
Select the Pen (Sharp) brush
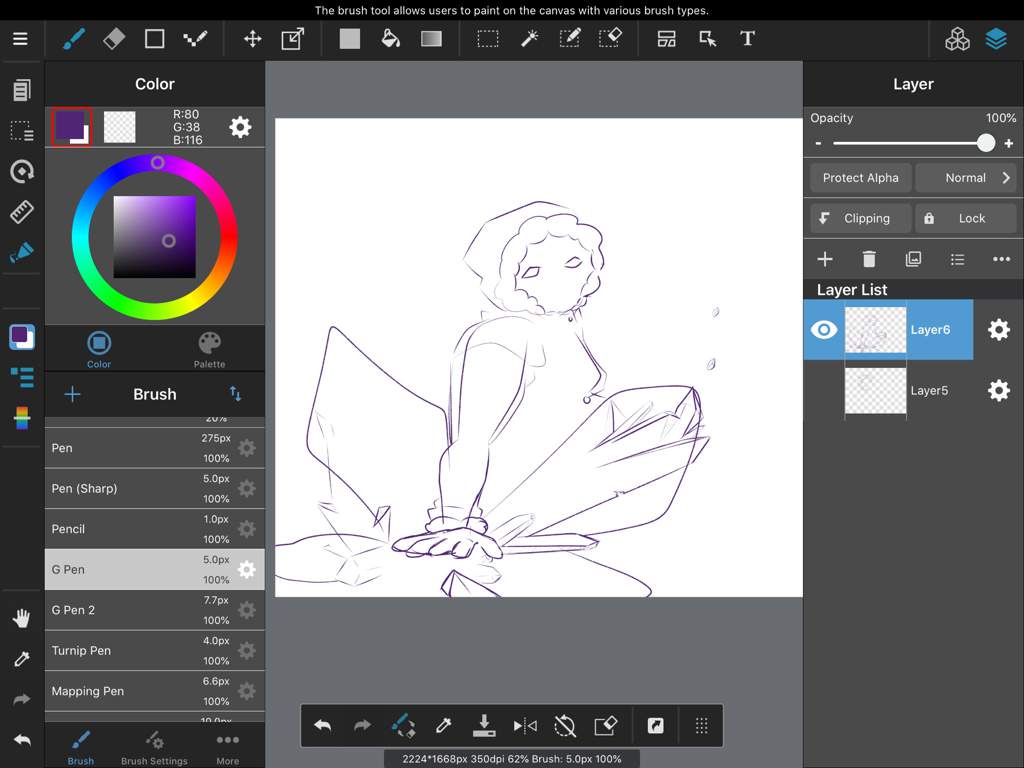pyautogui.click(x=155, y=488)
